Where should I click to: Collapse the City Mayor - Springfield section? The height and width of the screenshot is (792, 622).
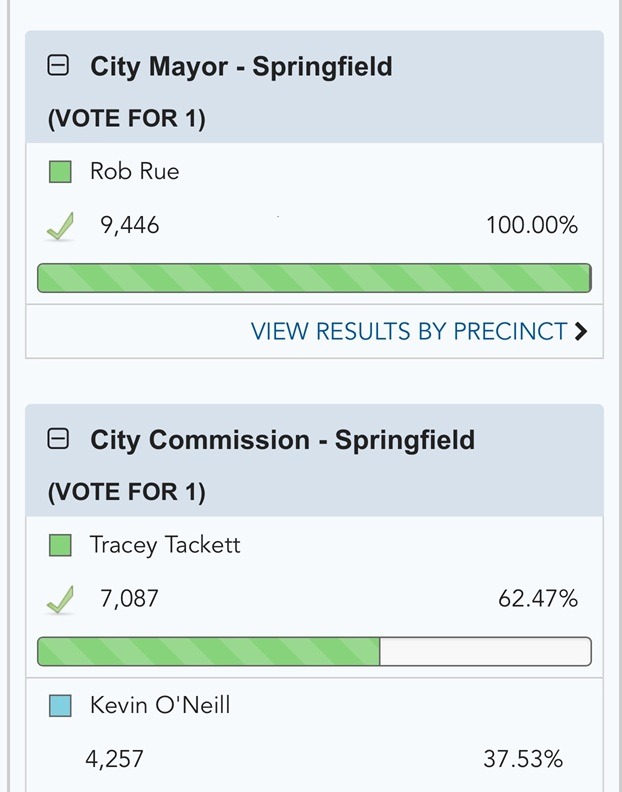[59, 67]
